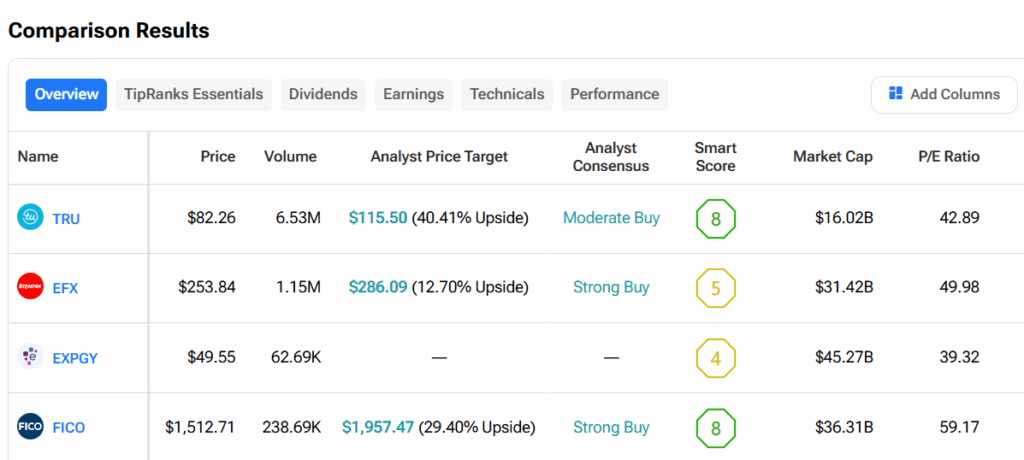Open the Earnings tab

(x=413, y=94)
